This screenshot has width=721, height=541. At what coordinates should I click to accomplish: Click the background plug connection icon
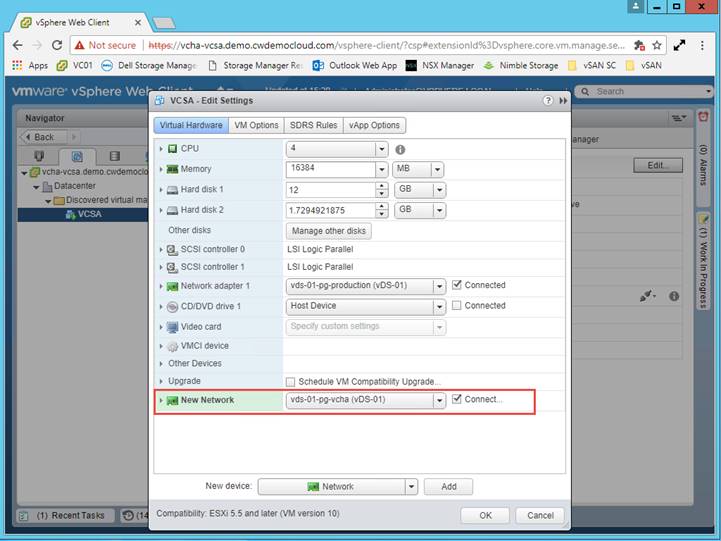pyautogui.click(x=647, y=296)
